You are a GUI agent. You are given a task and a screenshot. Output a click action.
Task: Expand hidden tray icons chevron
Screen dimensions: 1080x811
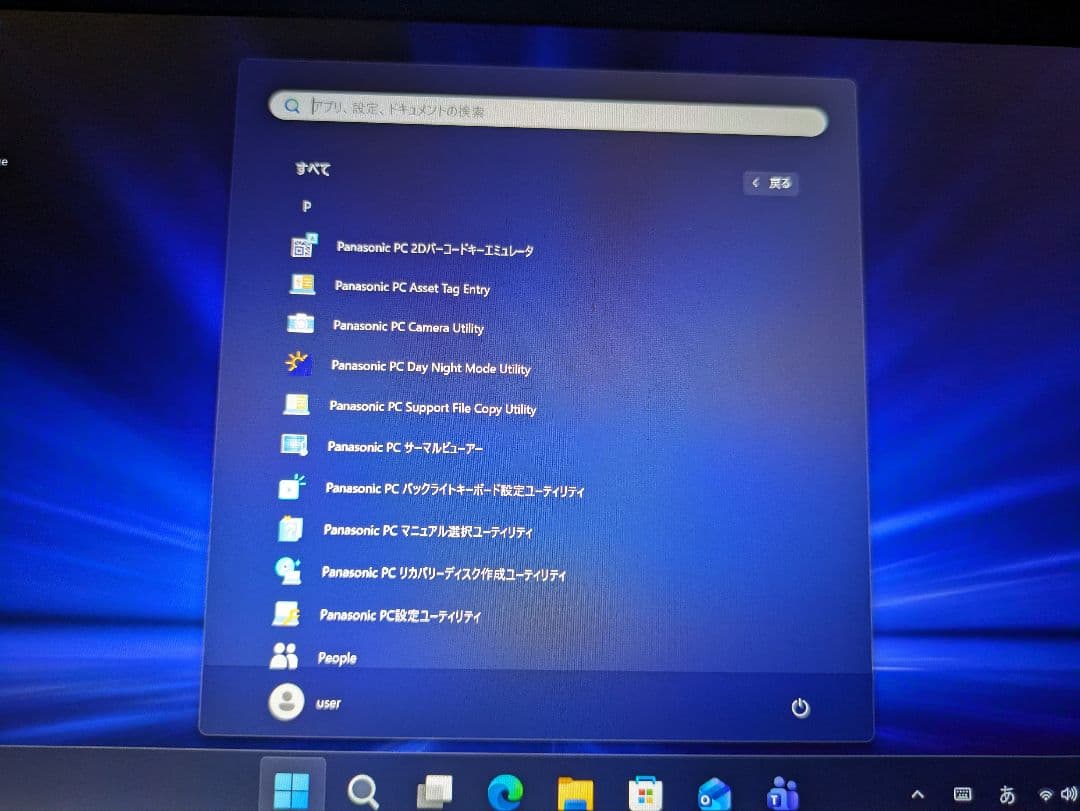[917, 794]
